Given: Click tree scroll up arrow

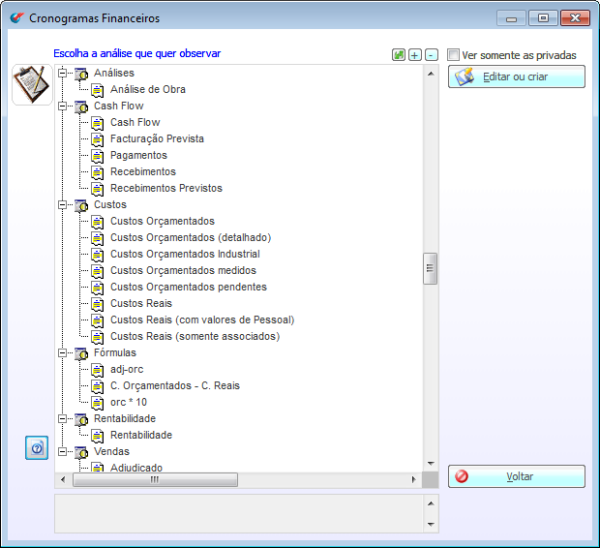Looking at the screenshot, I should (x=431, y=73).
